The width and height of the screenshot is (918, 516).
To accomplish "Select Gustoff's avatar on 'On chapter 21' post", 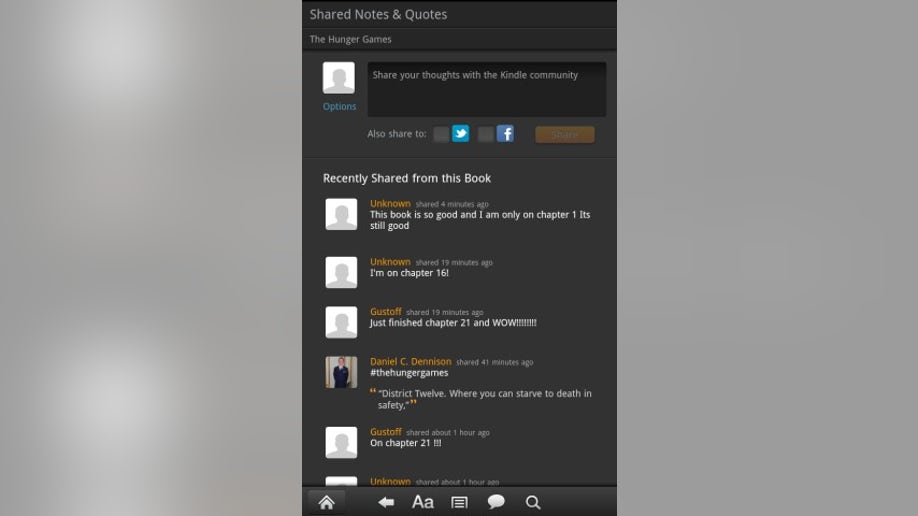I will (x=341, y=442).
